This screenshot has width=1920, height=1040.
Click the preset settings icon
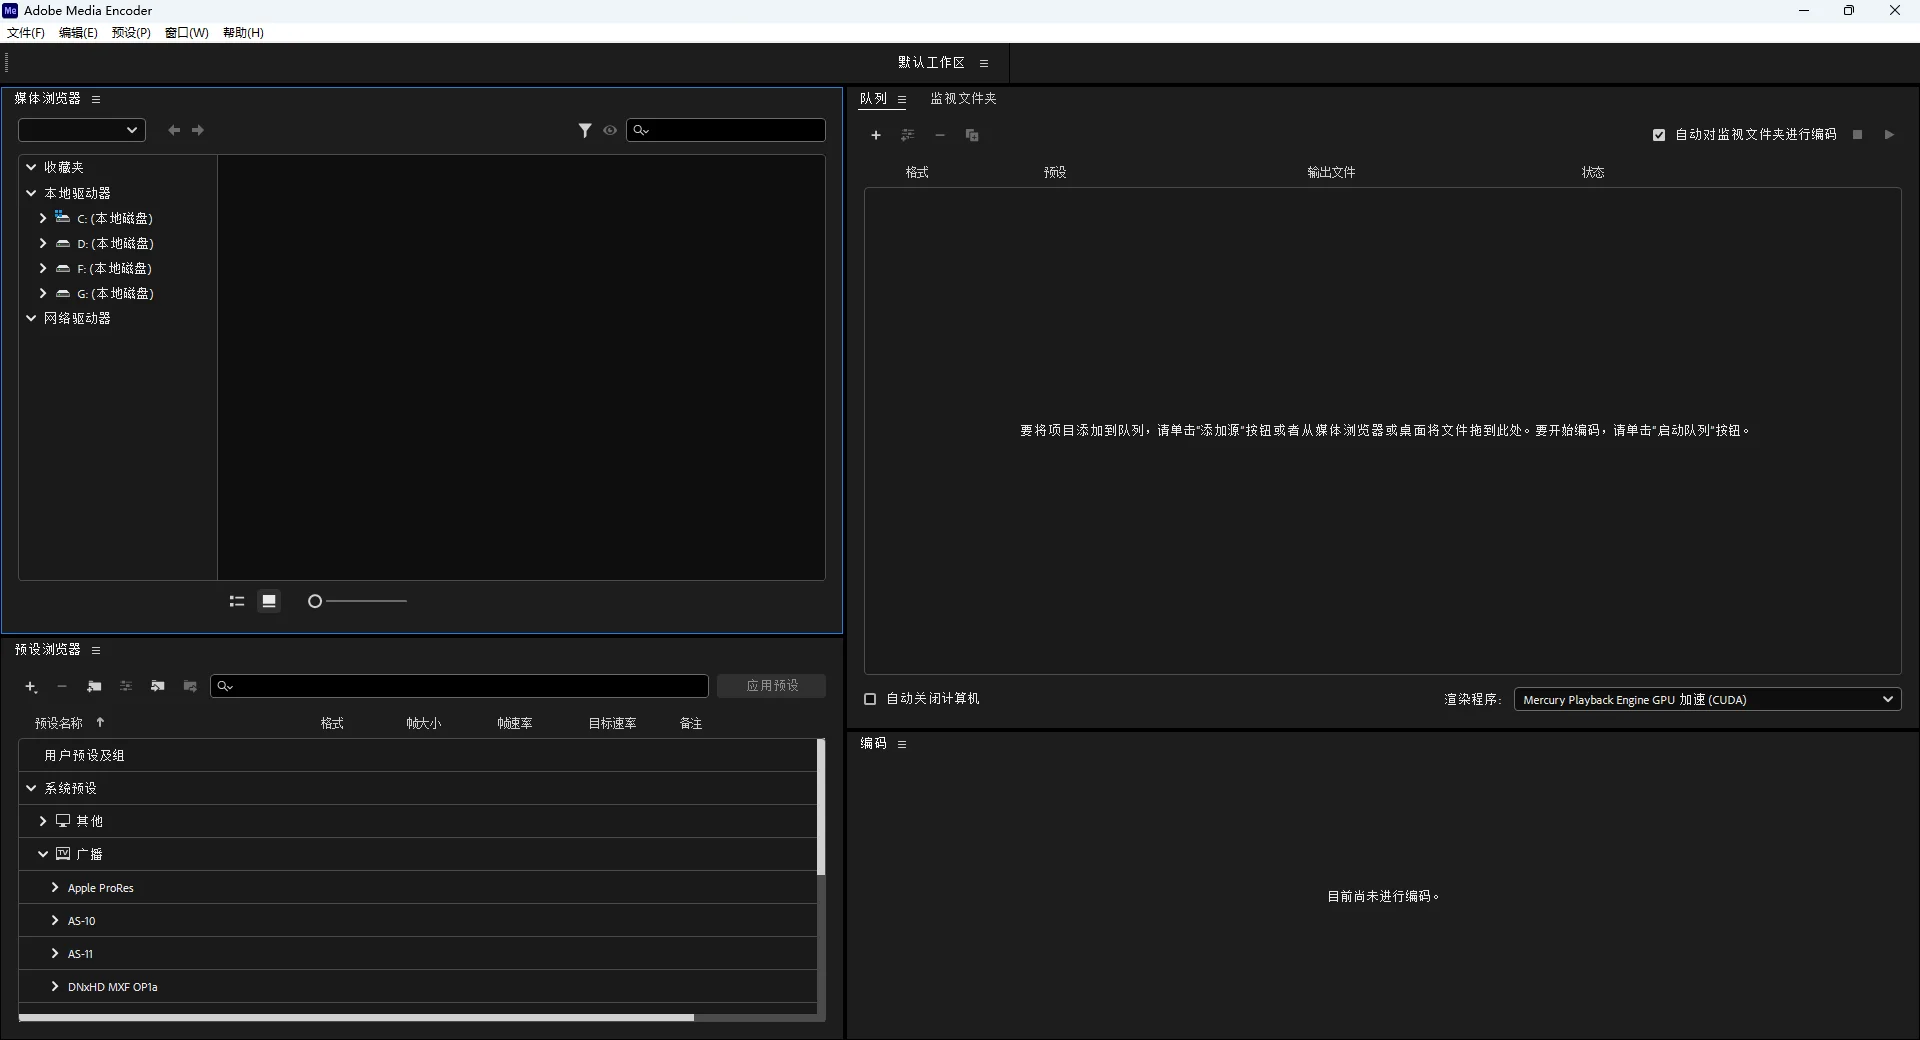click(126, 687)
